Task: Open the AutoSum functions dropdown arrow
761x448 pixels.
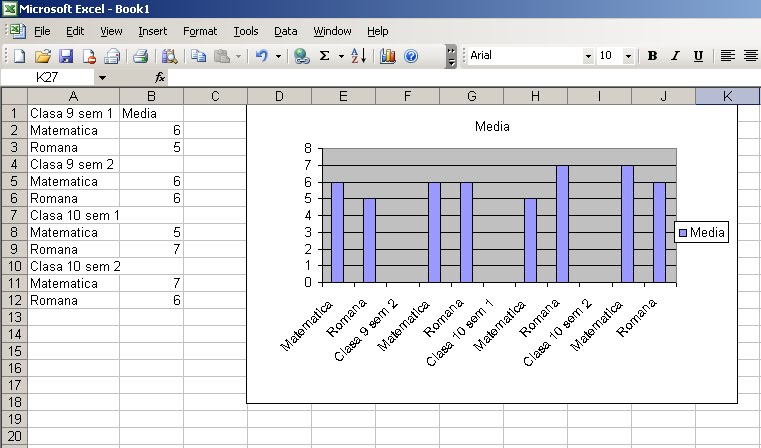Action: pos(341,56)
